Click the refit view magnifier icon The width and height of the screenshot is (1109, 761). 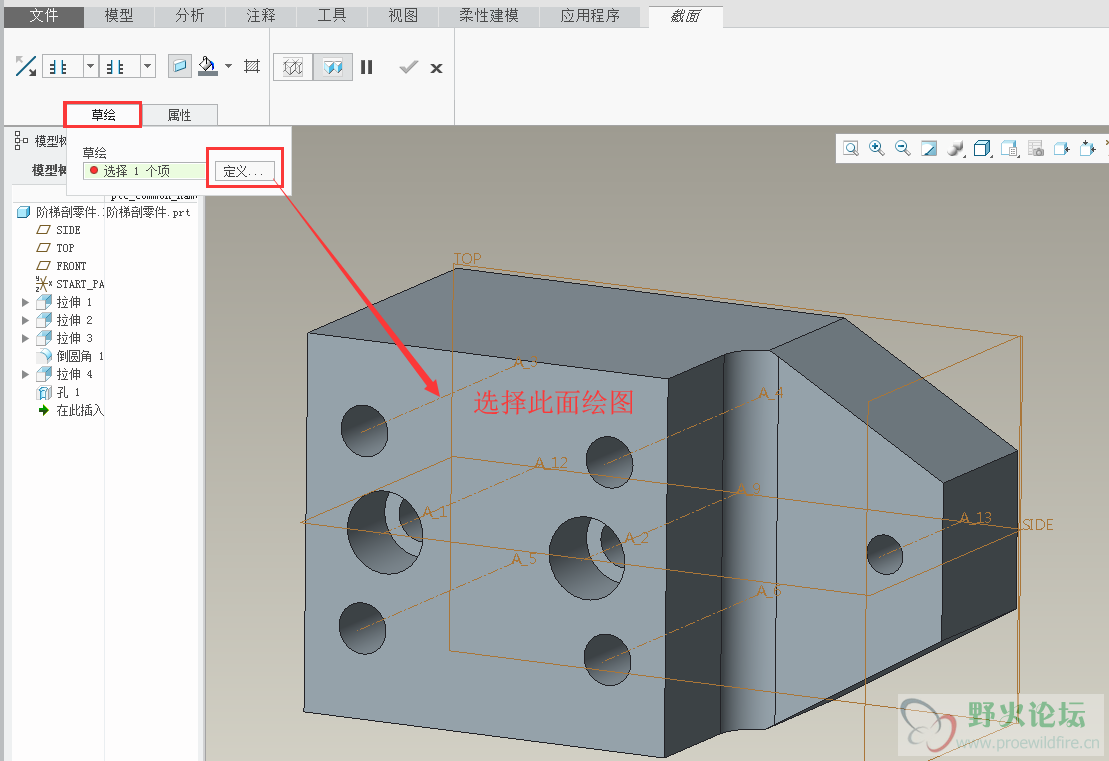(x=851, y=149)
